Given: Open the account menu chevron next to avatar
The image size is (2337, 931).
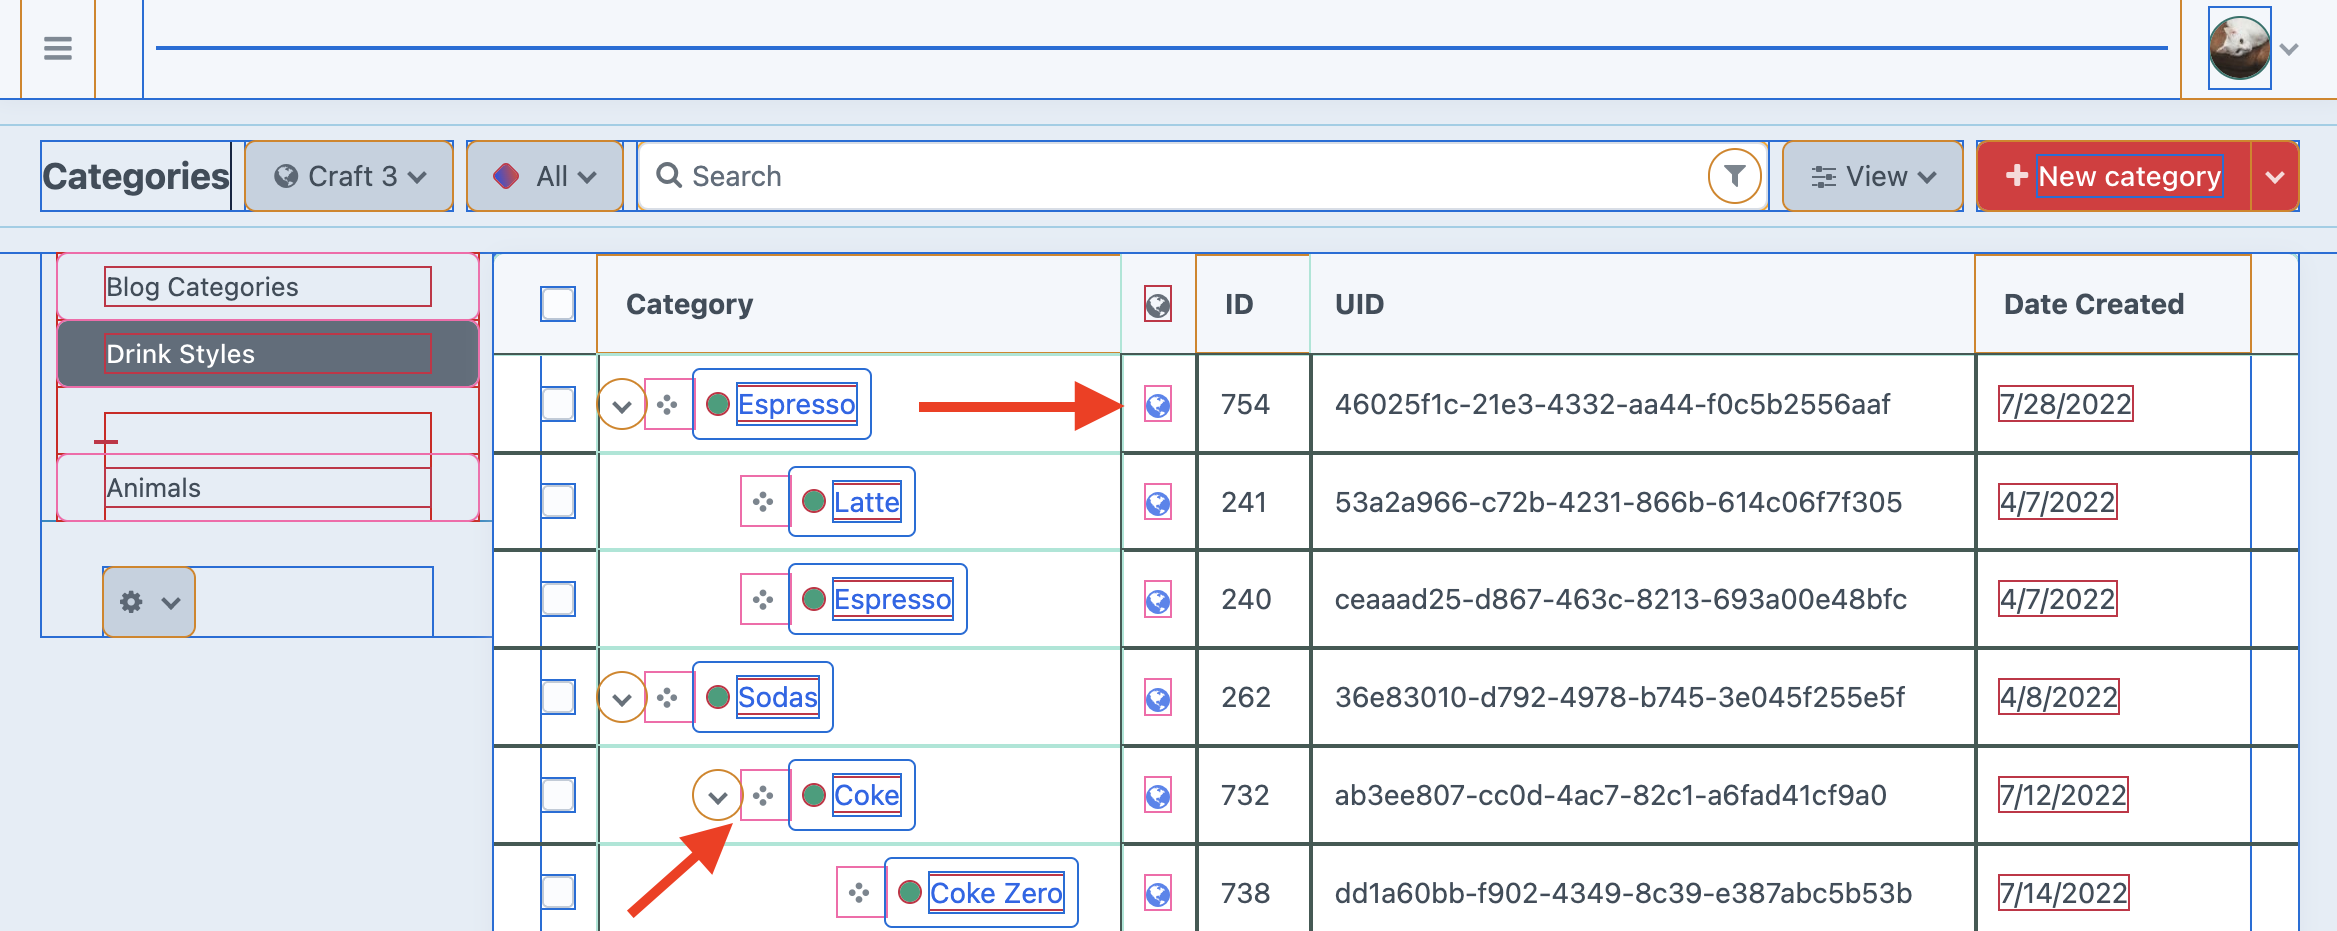Looking at the screenshot, I should tap(2289, 48).
